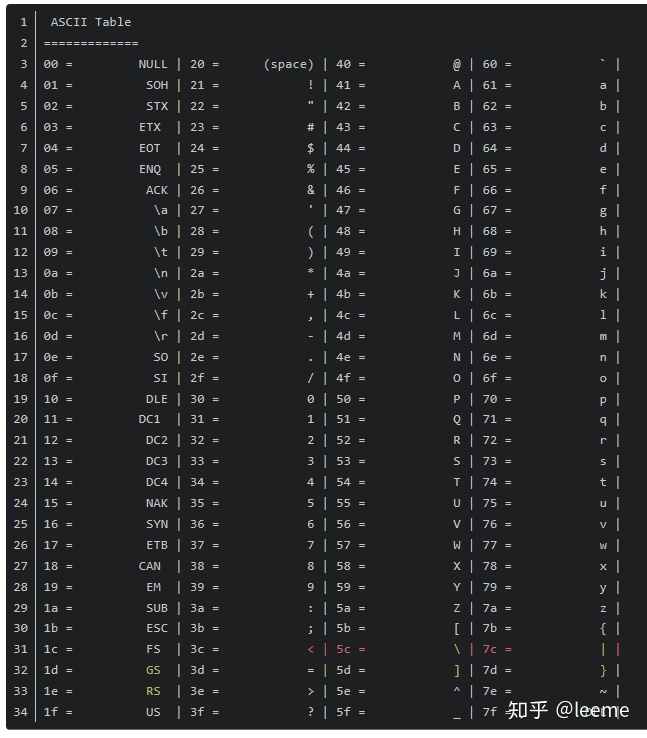The width and height of the screenshot is (647, 738).
Task: Click the lowercase 'a' for code 61
Action: tap(603, 86)
